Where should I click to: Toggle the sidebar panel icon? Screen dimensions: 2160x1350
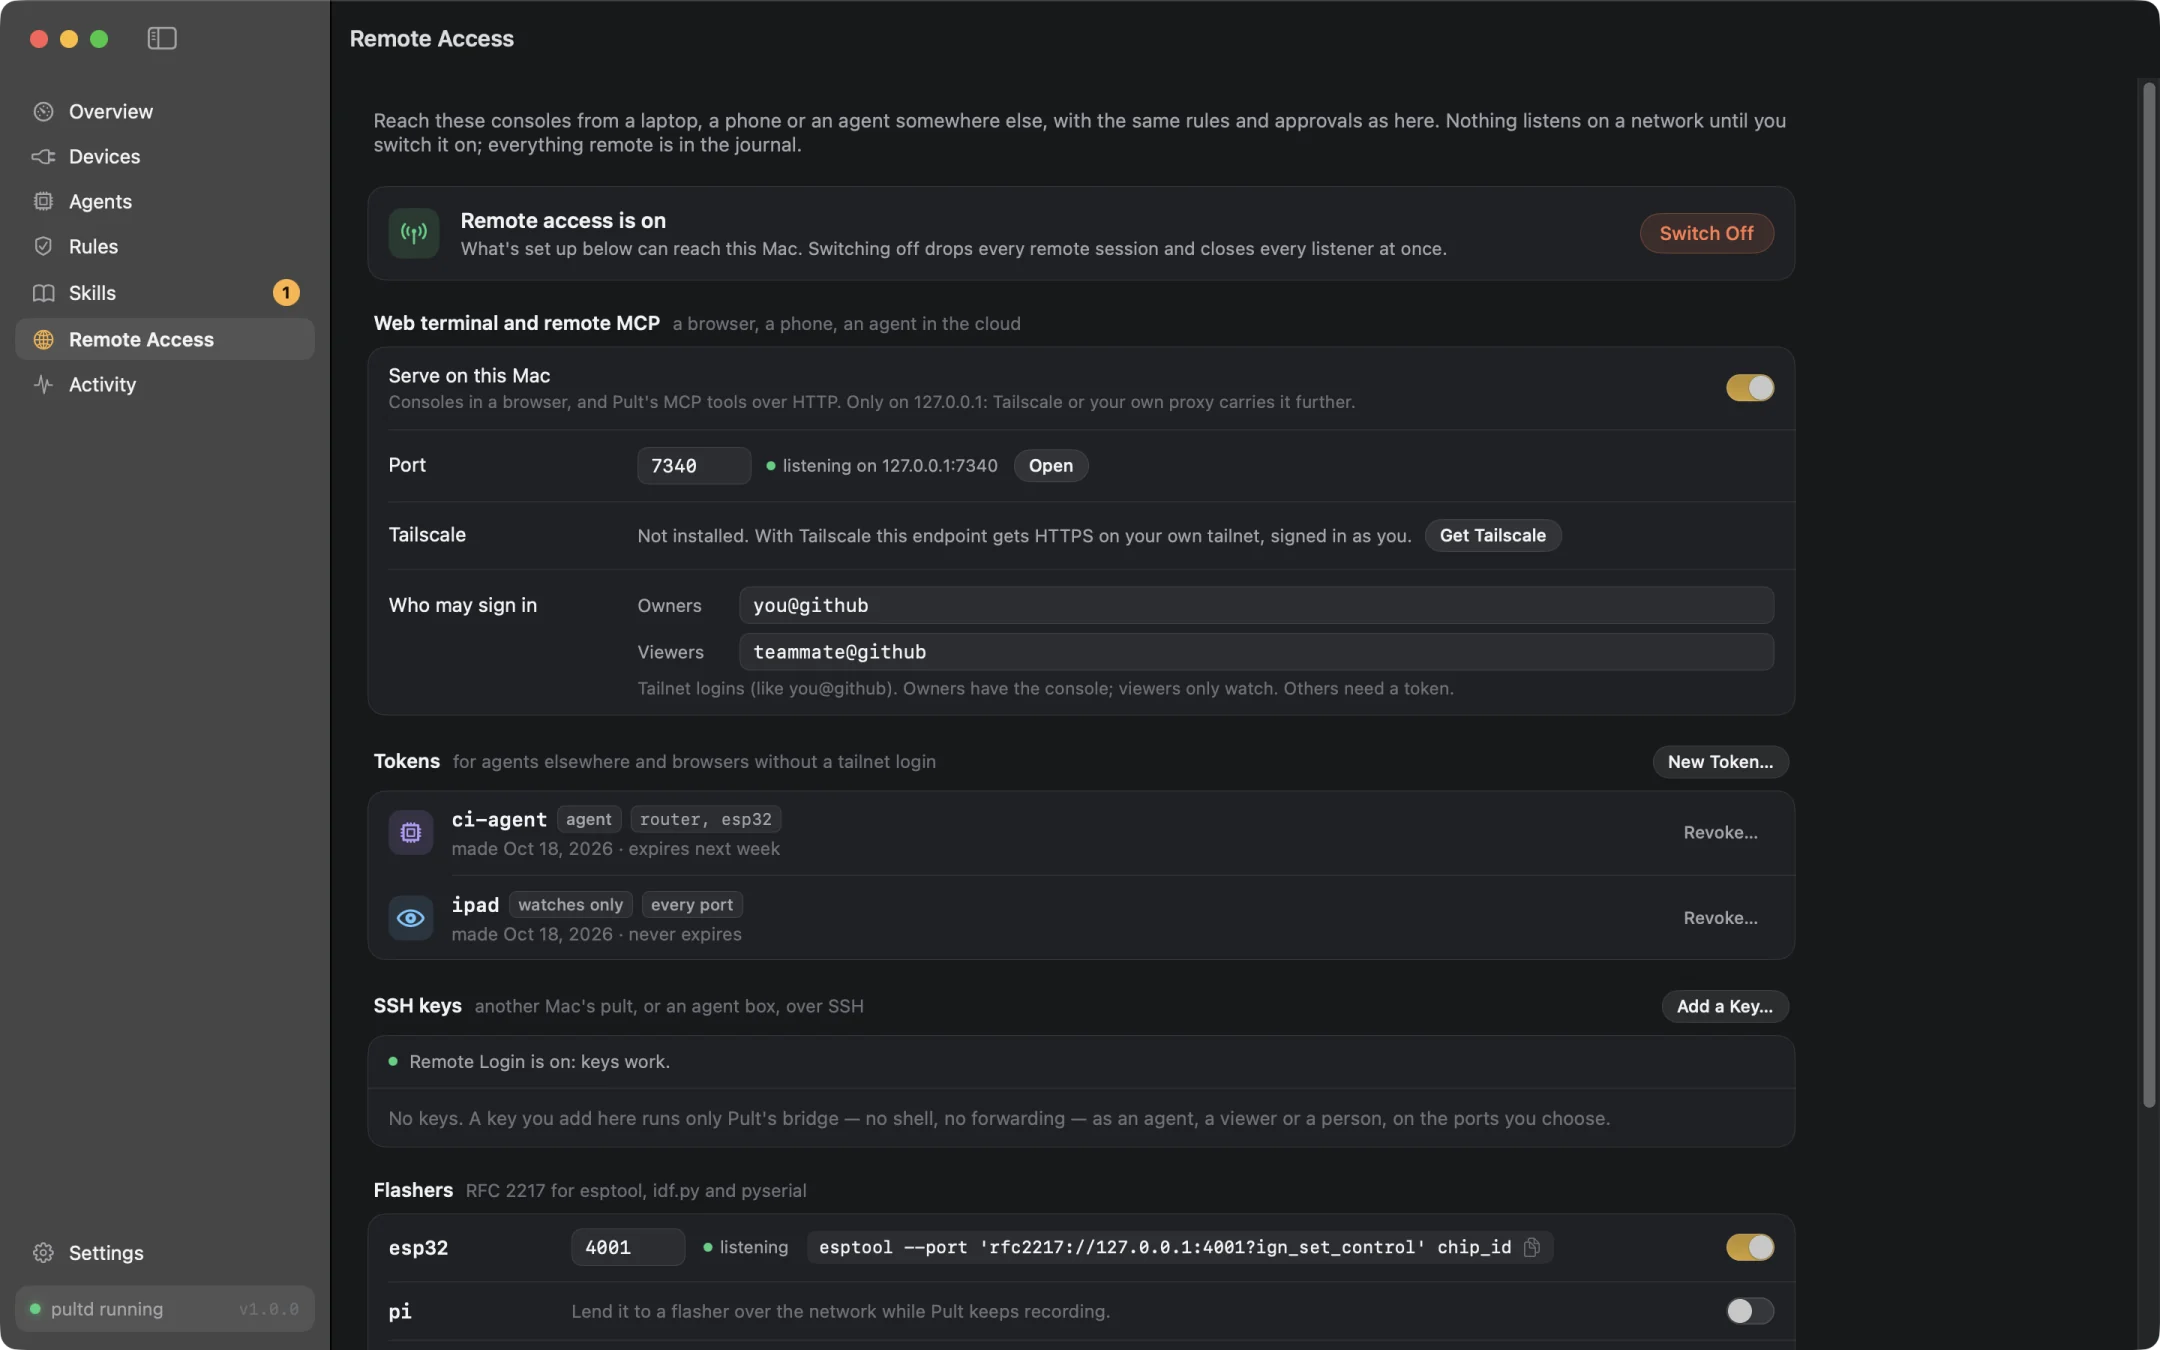pos(162,38)
